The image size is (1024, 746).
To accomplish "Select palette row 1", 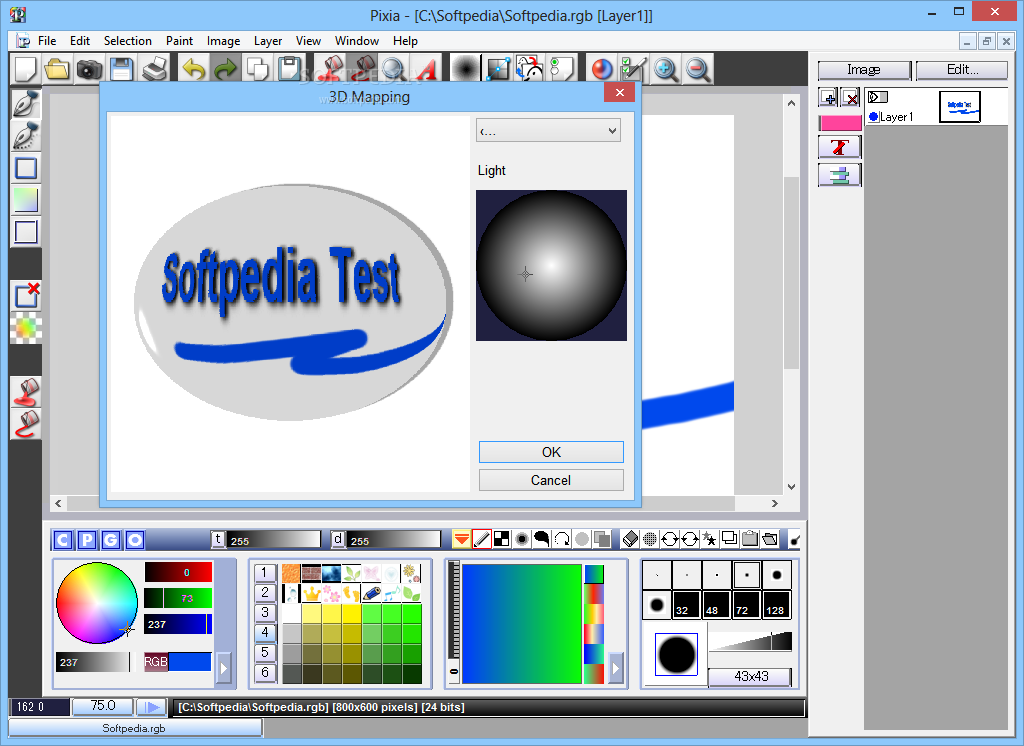I will [x=264, y=573].
